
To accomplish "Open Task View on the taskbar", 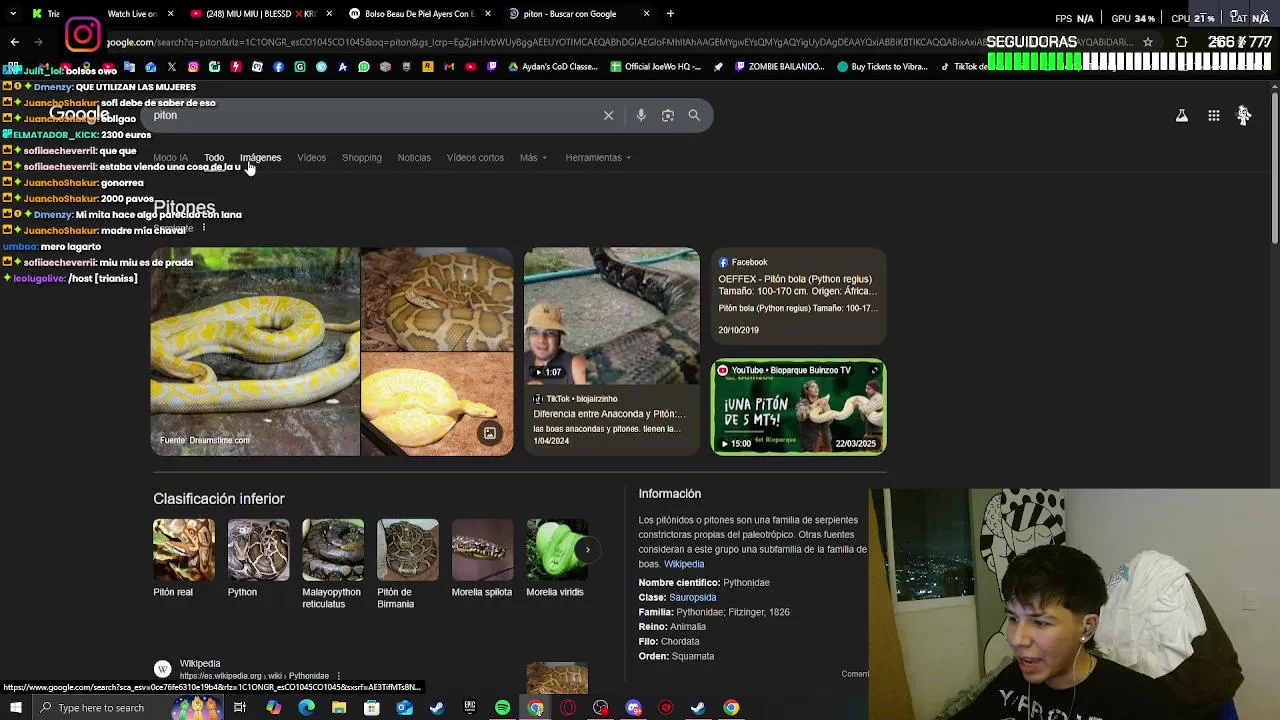I will click(x=240, y=708).
